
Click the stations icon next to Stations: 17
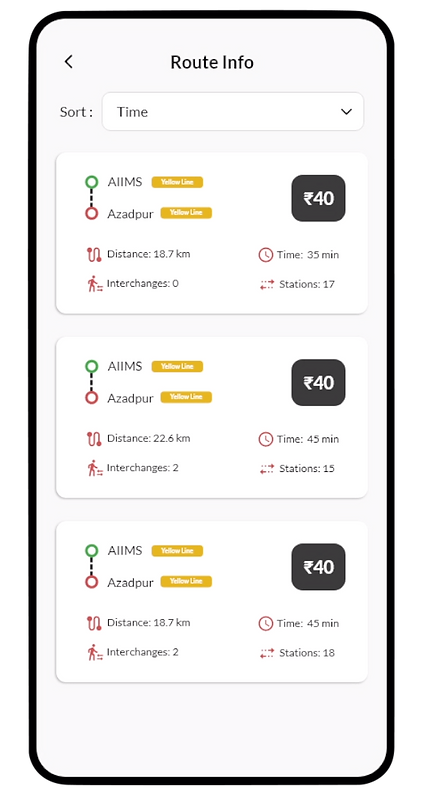(267, 285)
